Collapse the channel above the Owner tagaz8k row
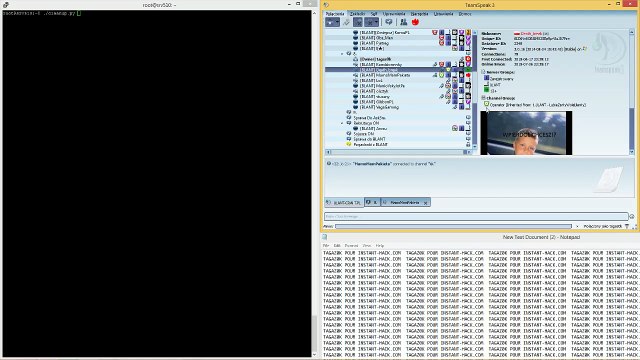640x360 pixels. pos(342,54)
